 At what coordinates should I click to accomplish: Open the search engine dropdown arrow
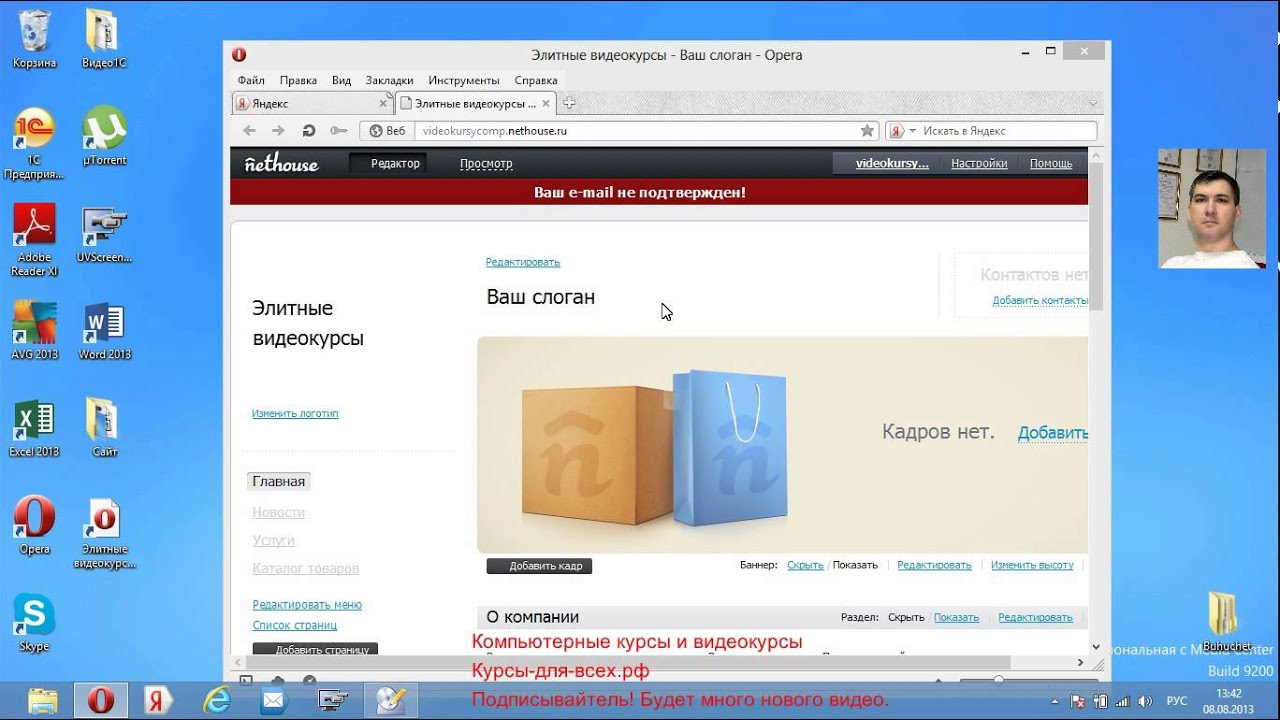pos(912,131)
